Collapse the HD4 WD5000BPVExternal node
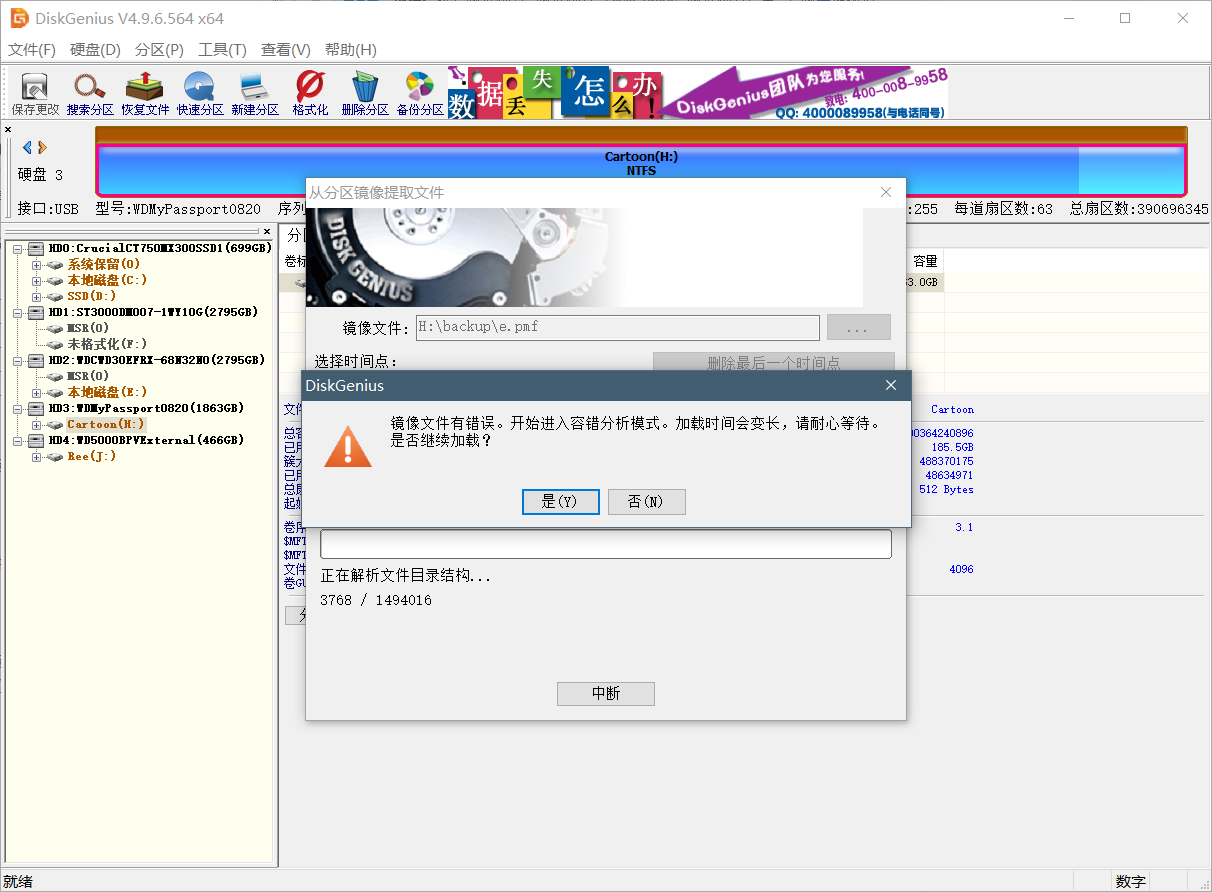 tap(18, 440)
